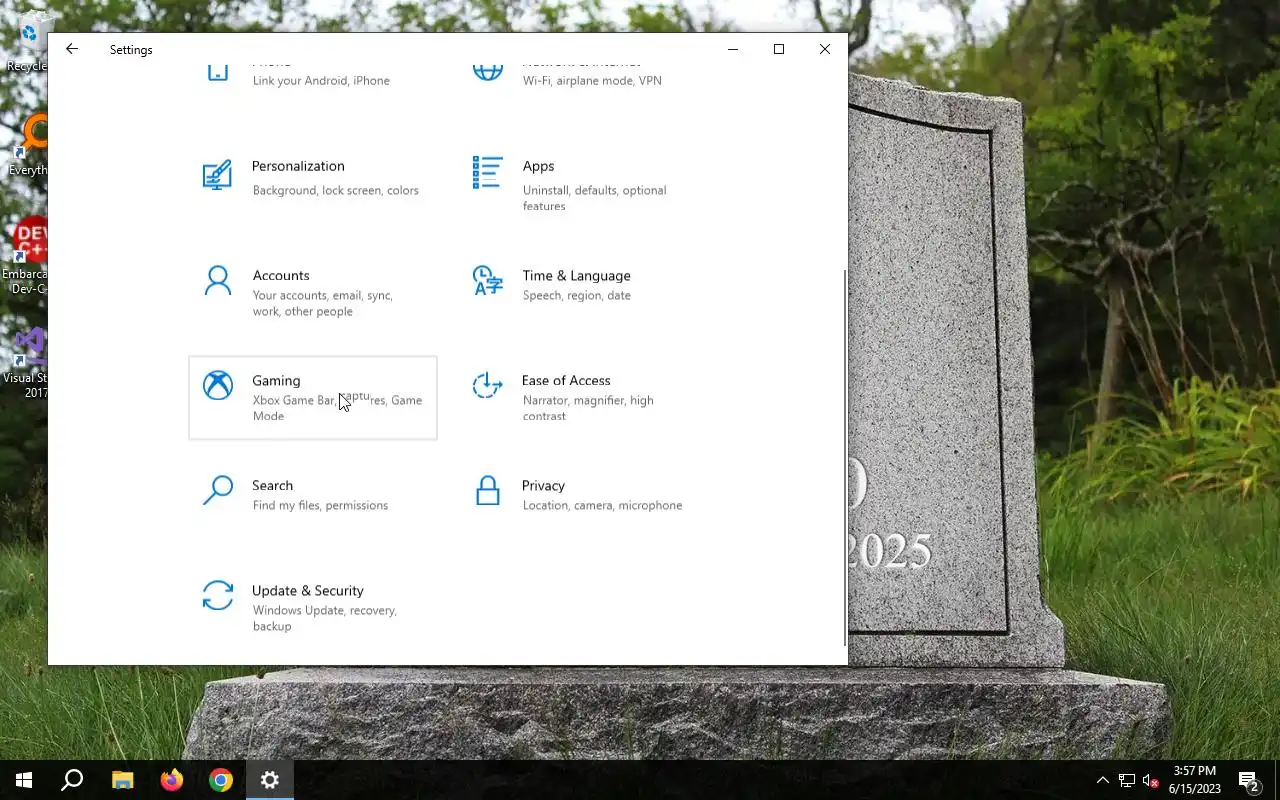
Task: Go back with the Settings back arrow
Action: (x=72, y=49)
